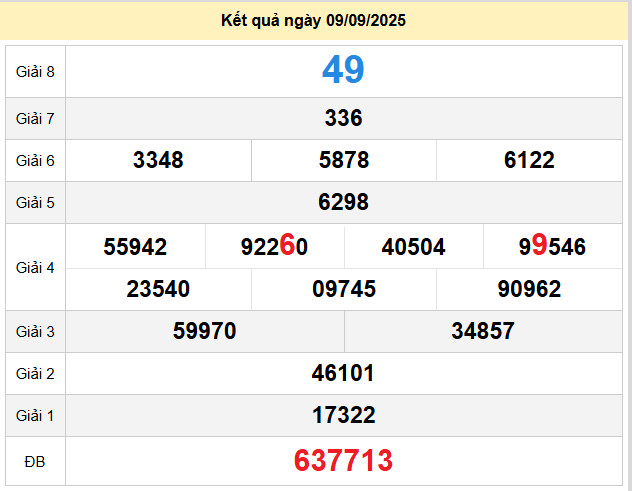Select Giải 3 number 34857

click(483, 331)
